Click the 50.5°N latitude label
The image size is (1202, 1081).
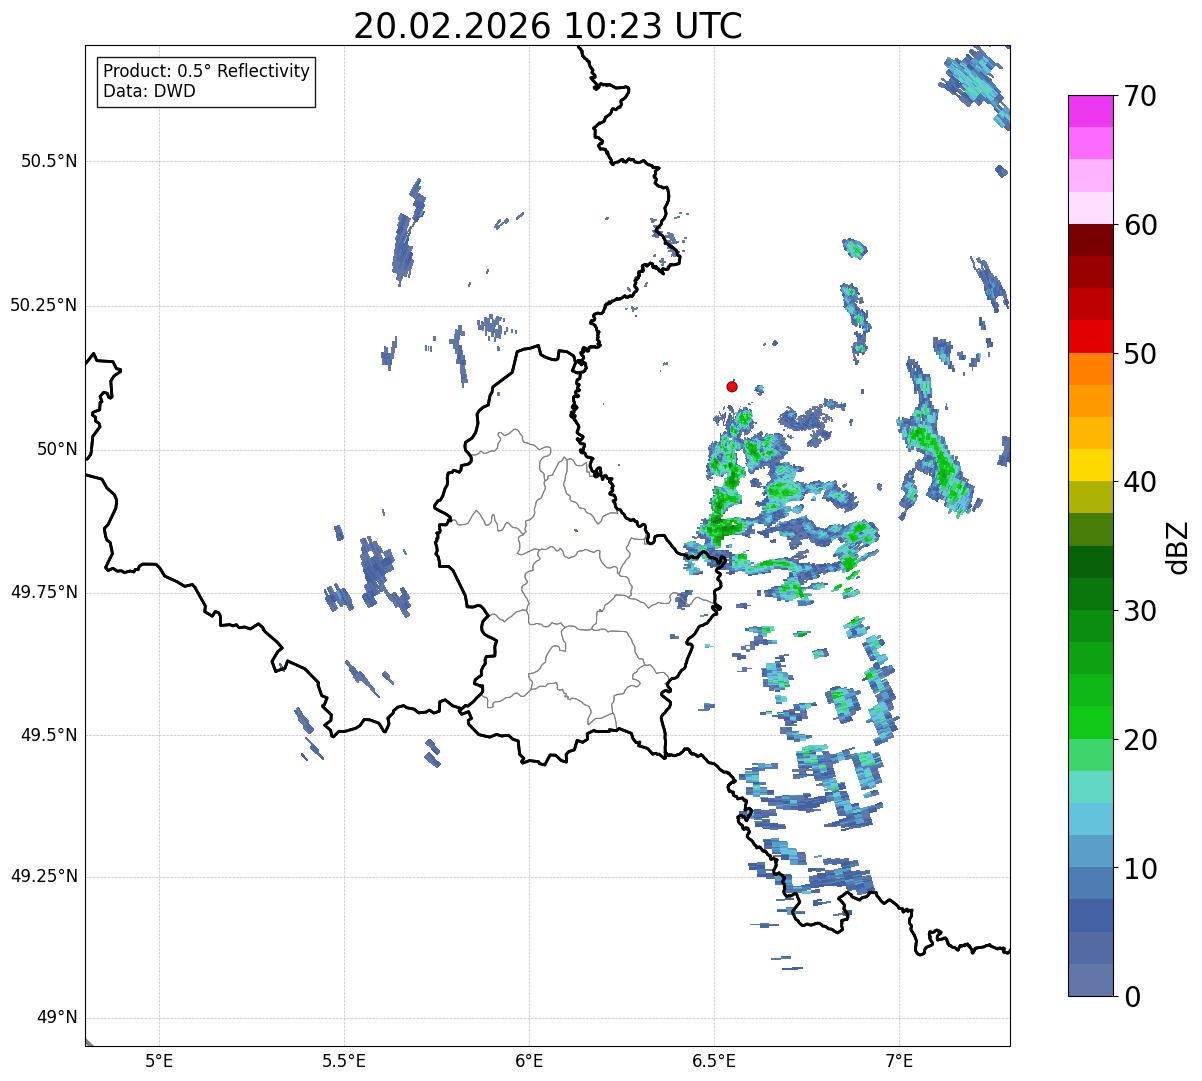pos(49,162)
